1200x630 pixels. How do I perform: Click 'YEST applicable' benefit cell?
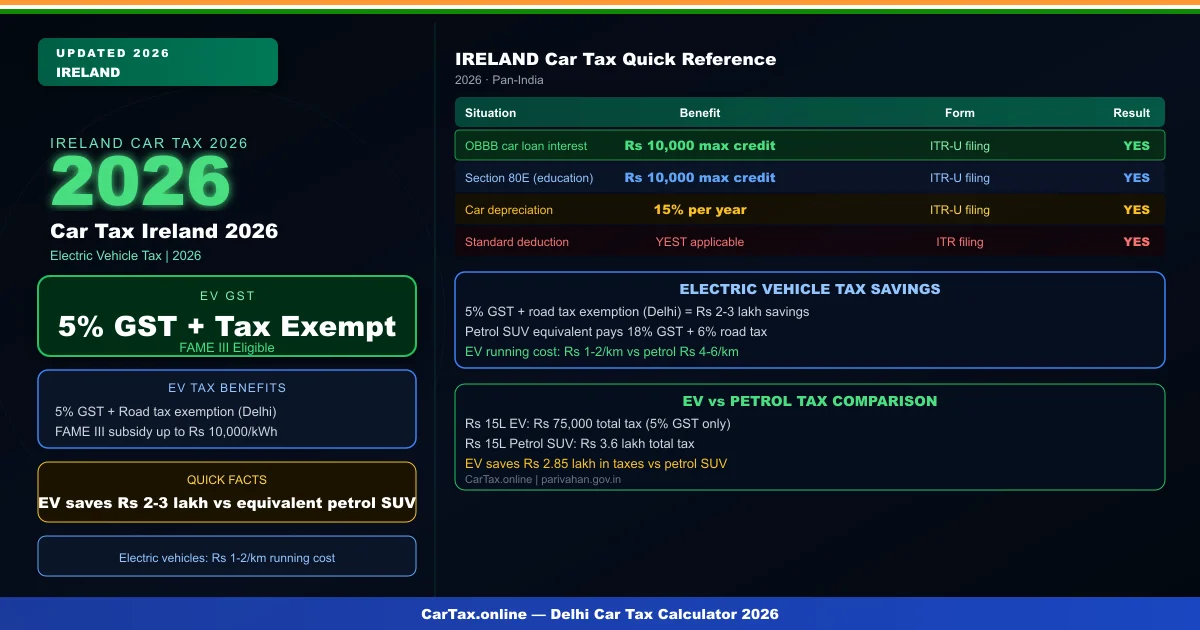pos(700,242)
